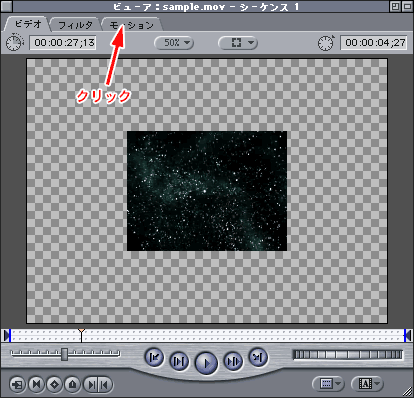414x398 pixels.
Task: Add a keyframe with diamond button
Action: pyautogui.click(x=54, y=385)
